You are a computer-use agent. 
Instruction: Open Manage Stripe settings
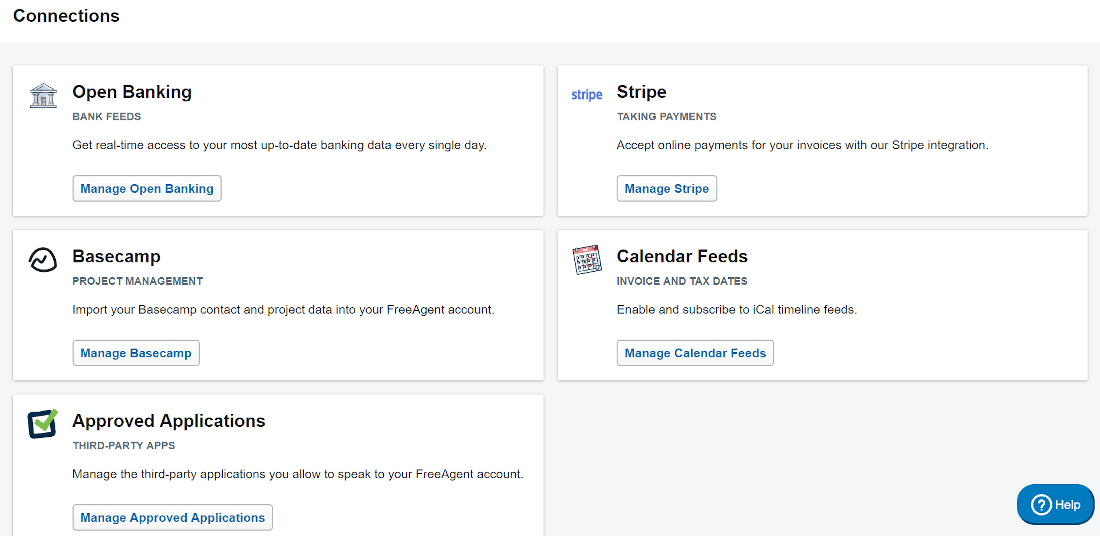(666, 189)
